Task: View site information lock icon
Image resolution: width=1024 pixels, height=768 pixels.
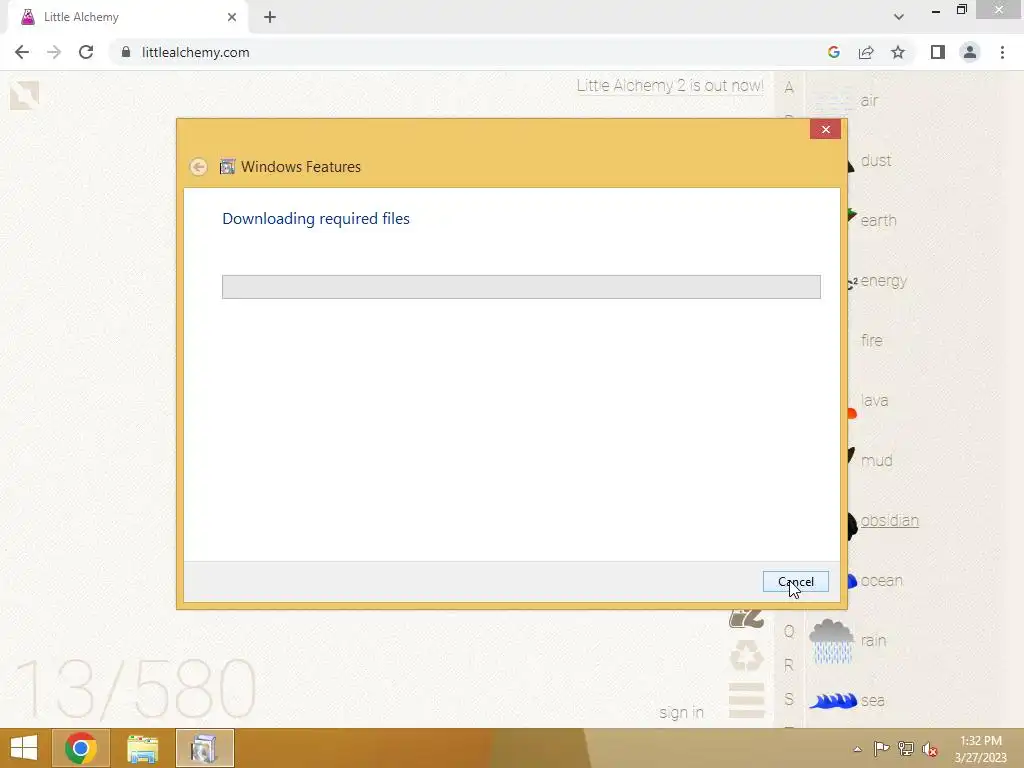Action: tap(126, 52)
